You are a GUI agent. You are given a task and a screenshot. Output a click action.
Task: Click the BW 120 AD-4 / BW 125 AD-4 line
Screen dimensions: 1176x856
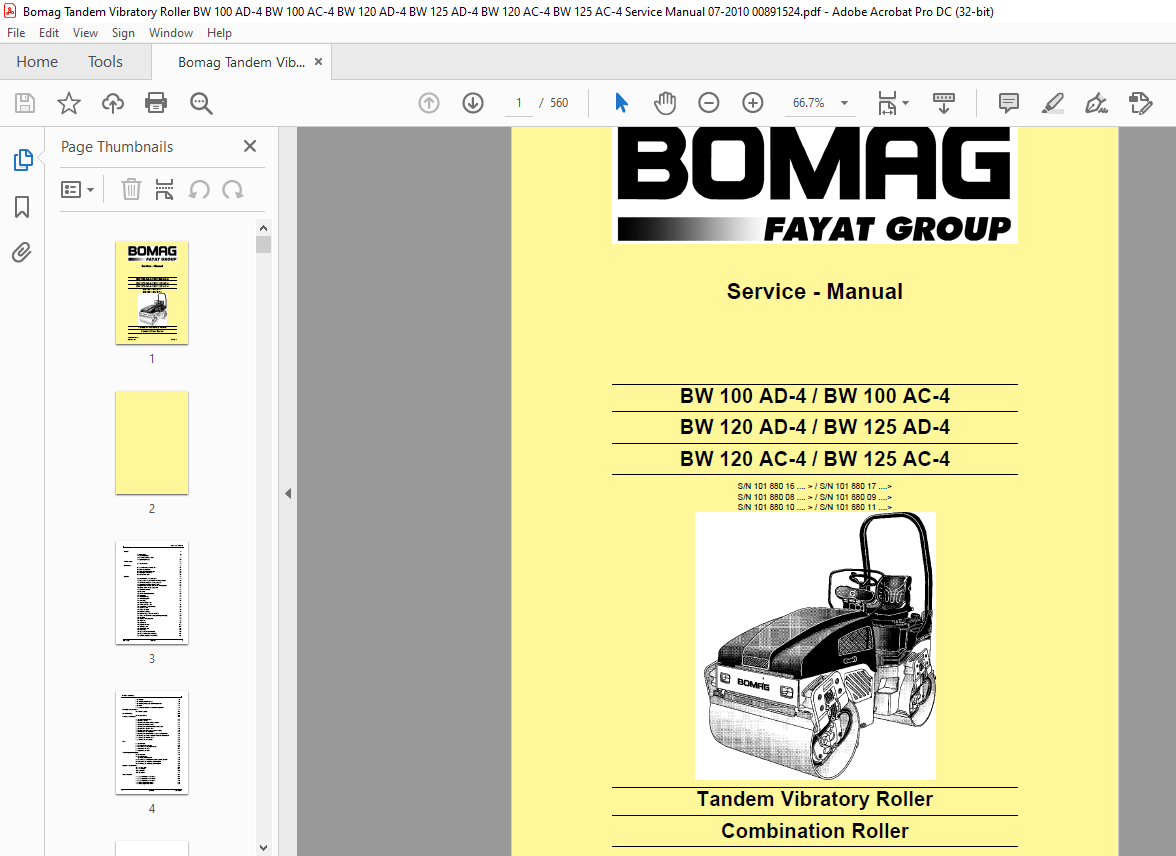pyautogui.click(x=814, y=427)
